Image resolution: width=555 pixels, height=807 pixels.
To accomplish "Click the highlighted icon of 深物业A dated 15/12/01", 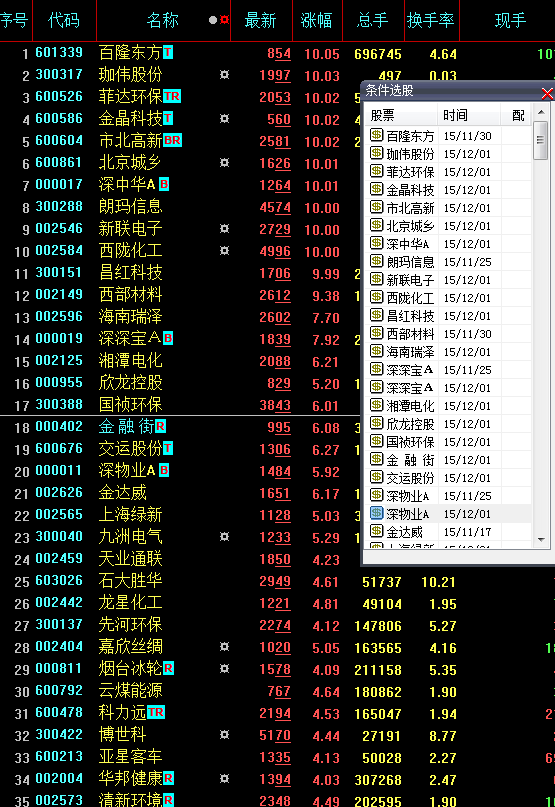I will (x=376, y=514).
